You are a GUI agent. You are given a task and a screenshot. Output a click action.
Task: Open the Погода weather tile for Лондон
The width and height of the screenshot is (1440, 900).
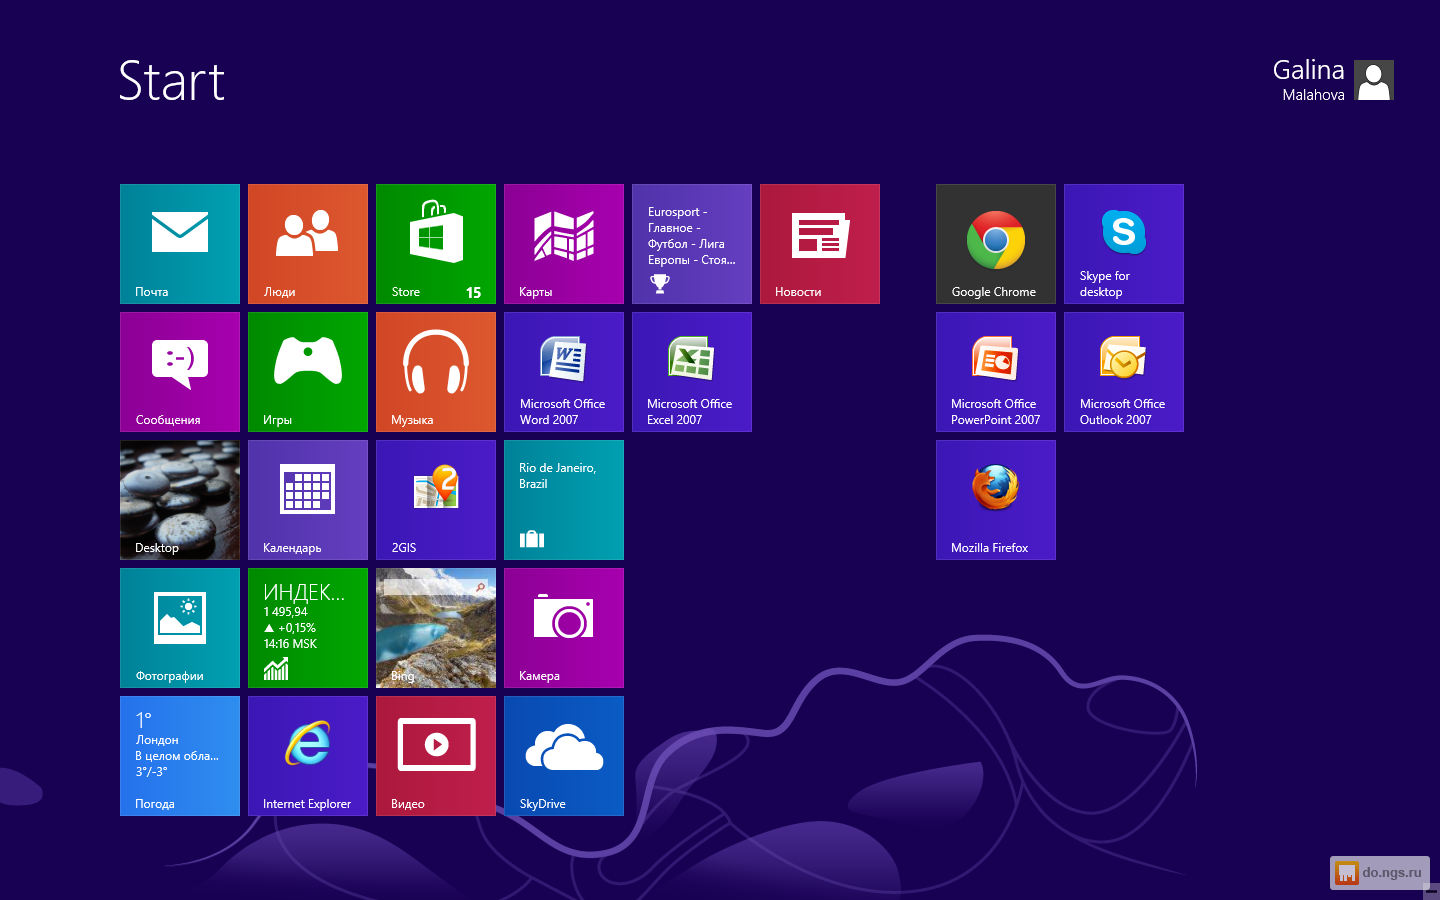click(x=180, y=756)
